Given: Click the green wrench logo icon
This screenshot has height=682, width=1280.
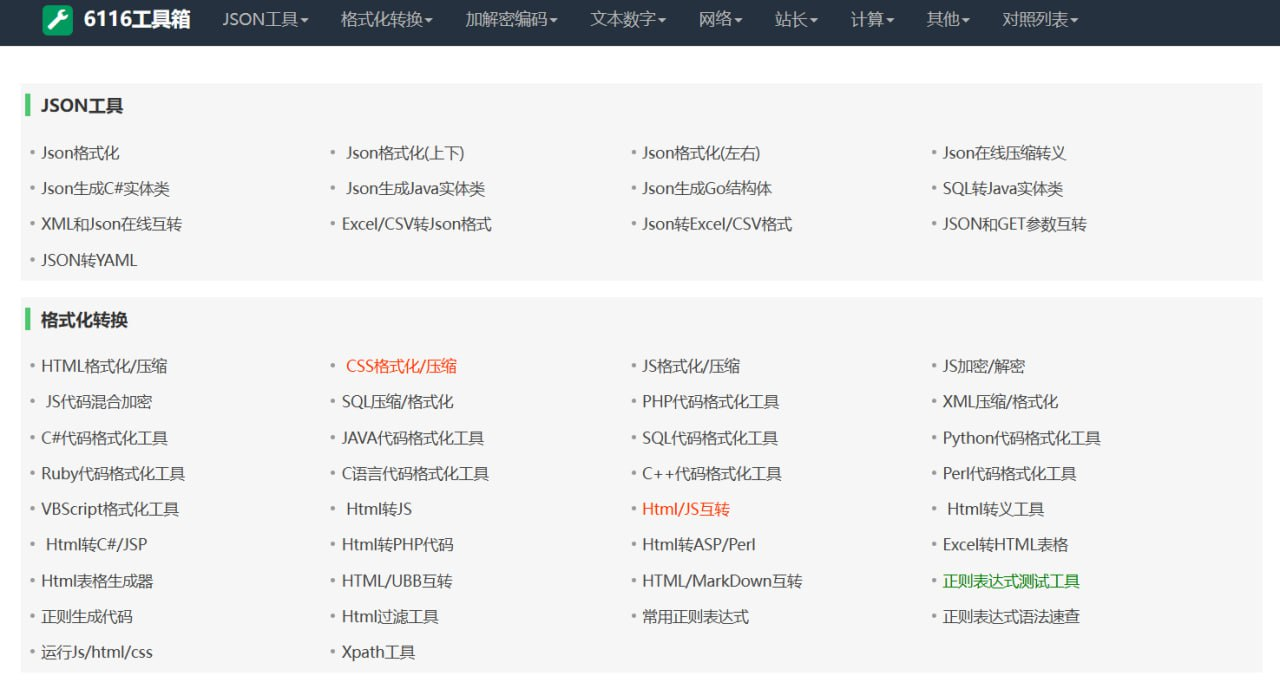Looking at the screenshot, I should (x=57, y=20).
